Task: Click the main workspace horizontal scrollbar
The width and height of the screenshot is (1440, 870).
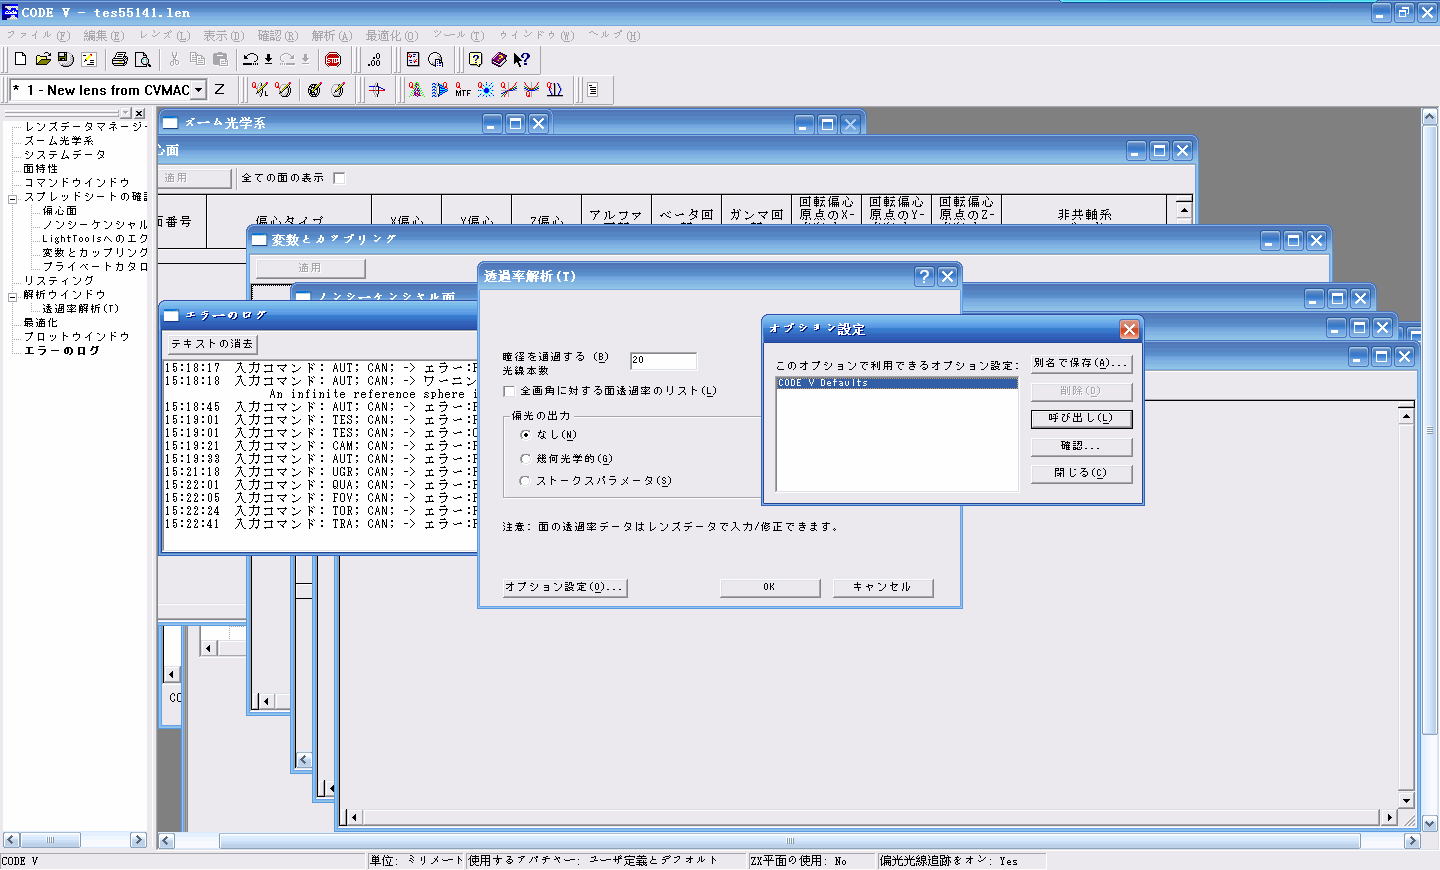Action: tap(790, 841)
